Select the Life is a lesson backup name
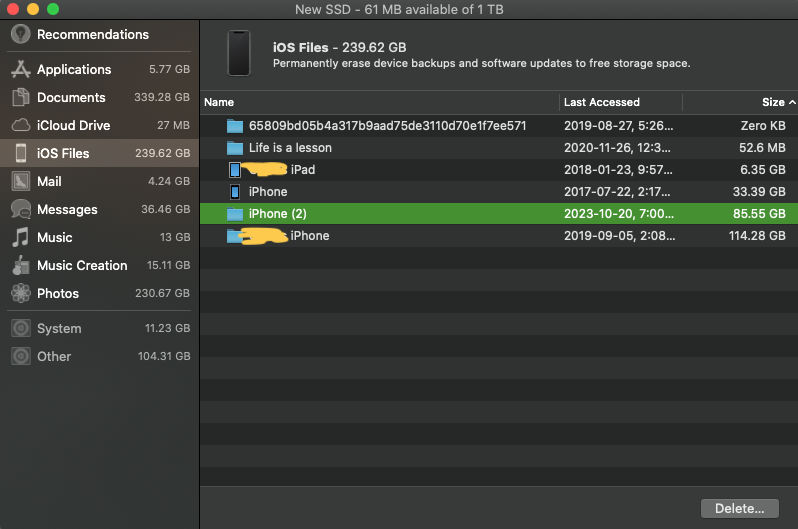 pyautogui.click(x=290, y=148)
